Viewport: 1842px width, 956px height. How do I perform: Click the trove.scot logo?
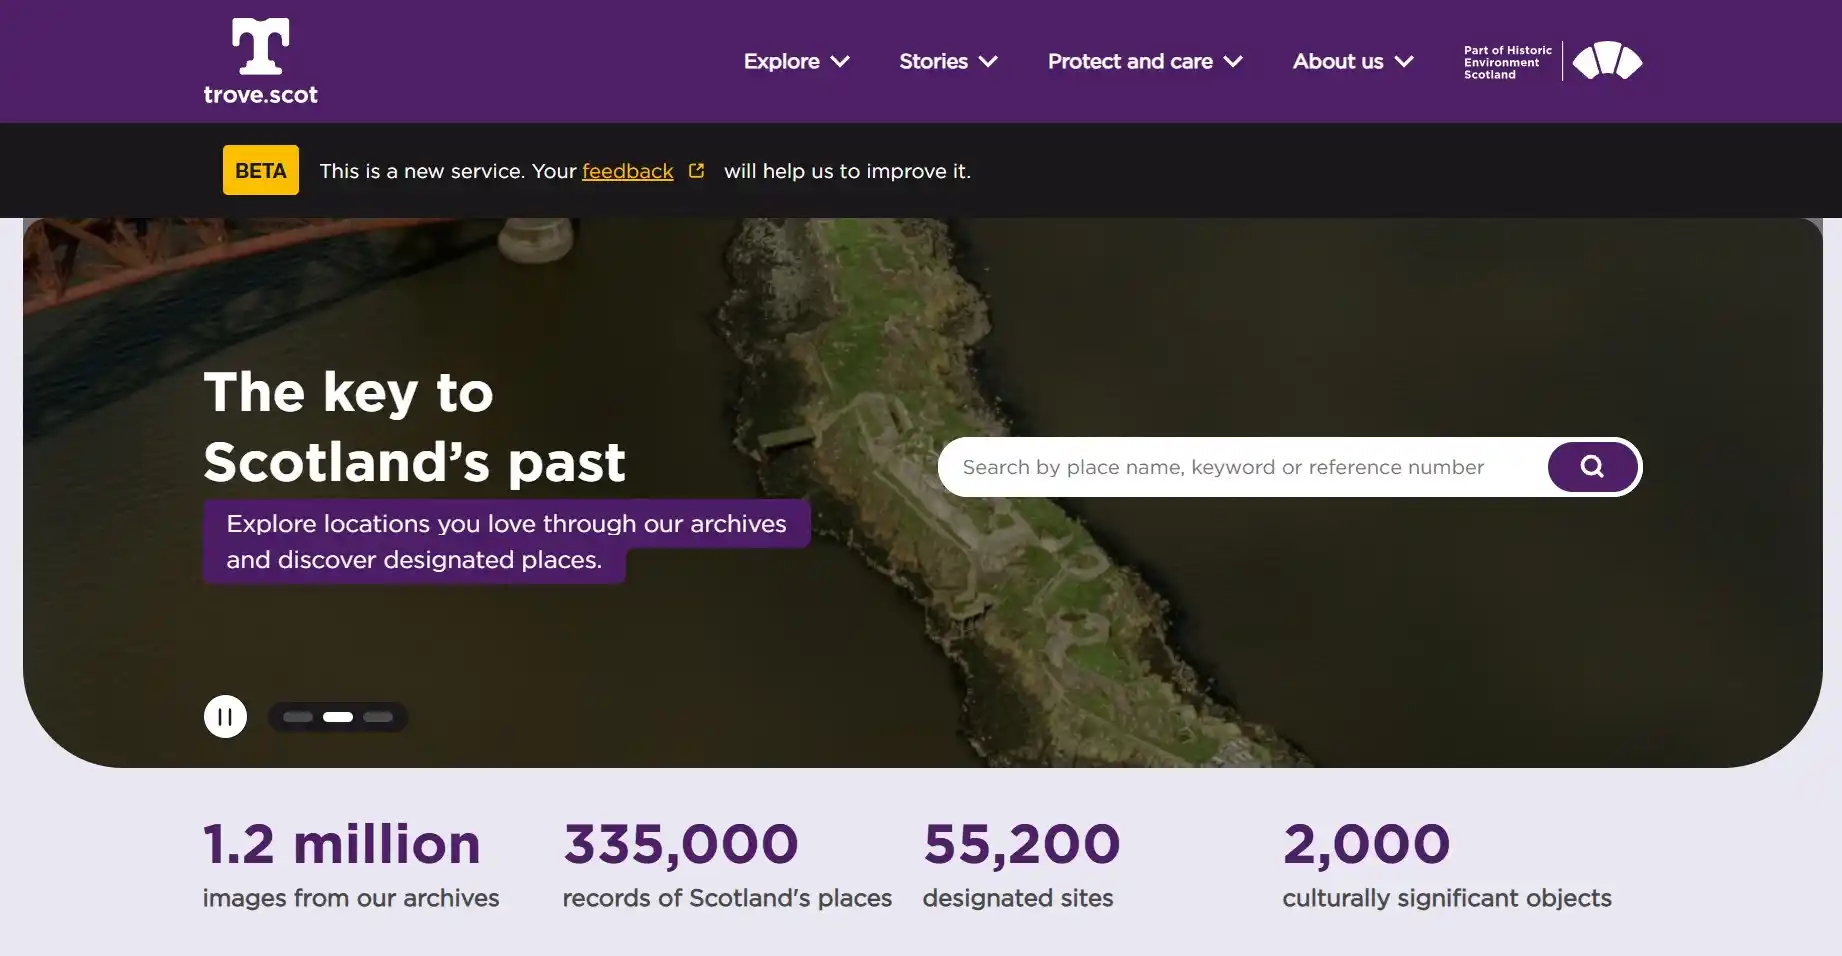tap(259, 60)
